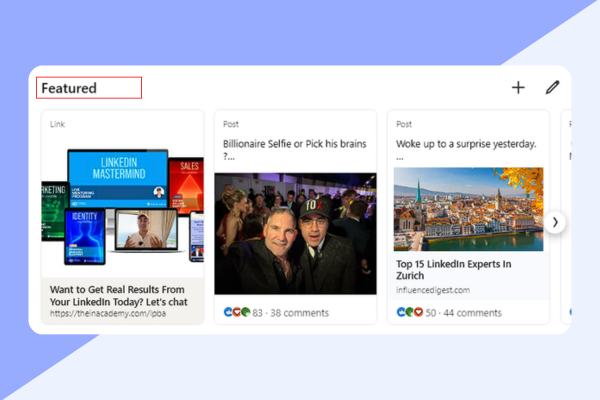The width and height of the screenshot is (600, 400).
Task: Click reaction icons beside 50 count
Action: [x=408, y=313]
